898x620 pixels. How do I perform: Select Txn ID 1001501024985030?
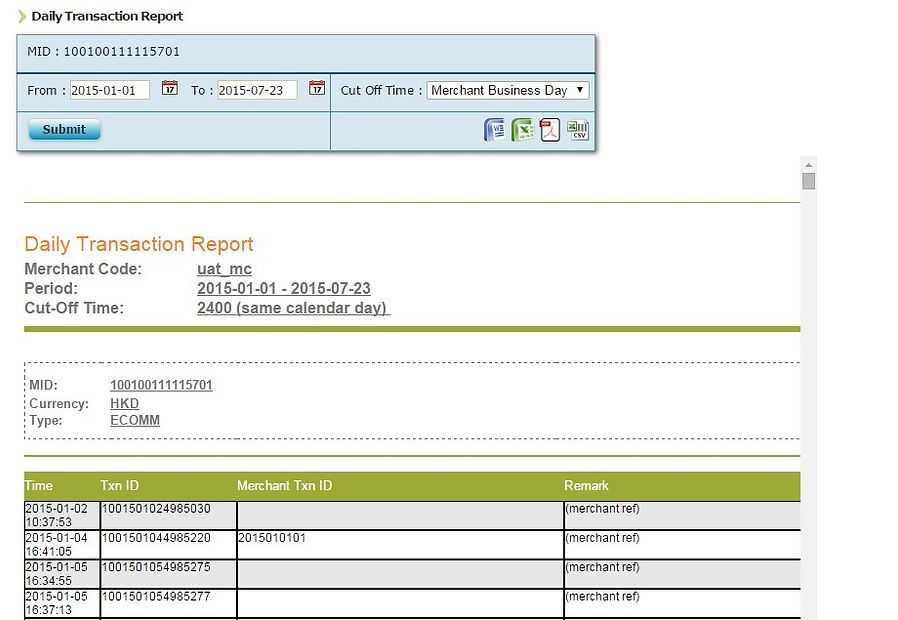tap(156, 508)
